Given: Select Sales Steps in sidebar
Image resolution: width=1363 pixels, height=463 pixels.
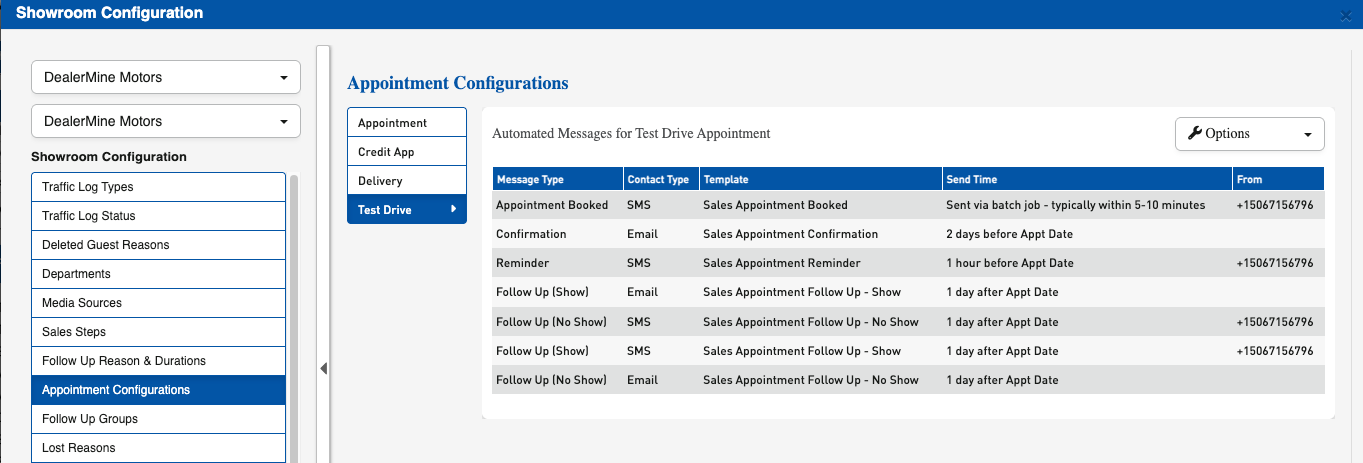Looking at the screenshot, I should click(158, 332).
